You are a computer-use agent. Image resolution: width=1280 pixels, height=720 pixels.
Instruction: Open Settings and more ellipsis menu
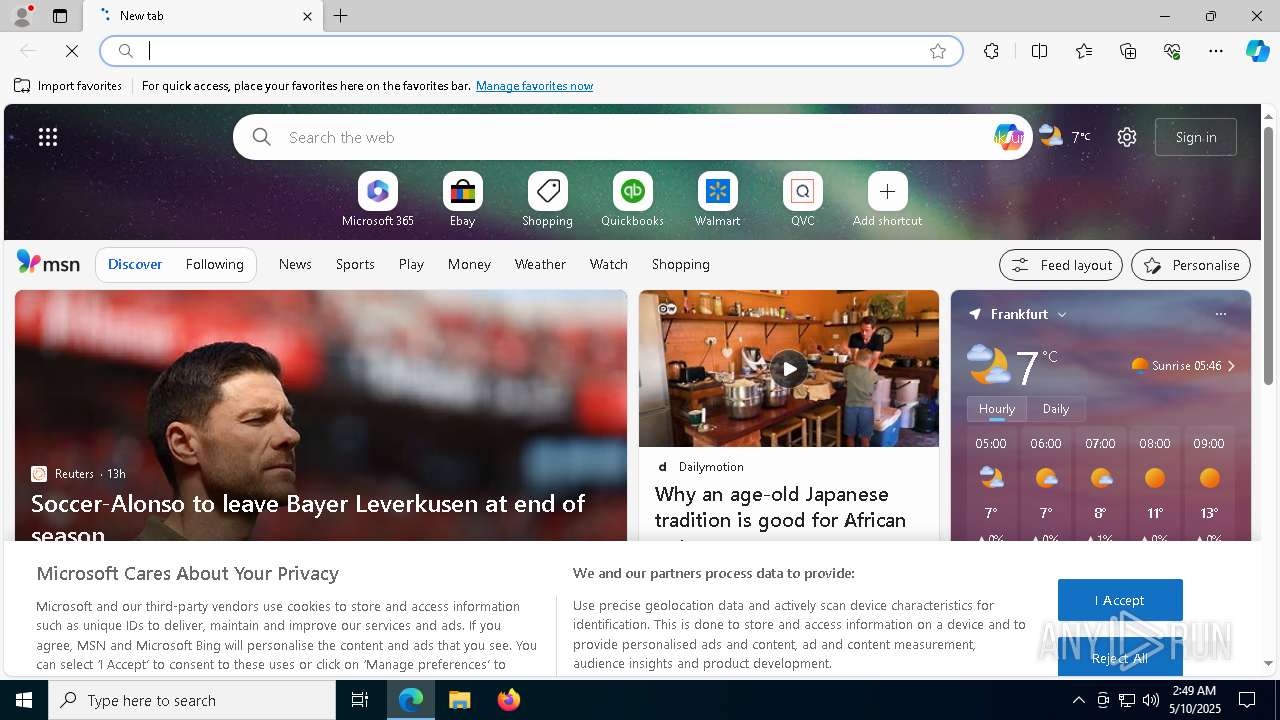1216,51
